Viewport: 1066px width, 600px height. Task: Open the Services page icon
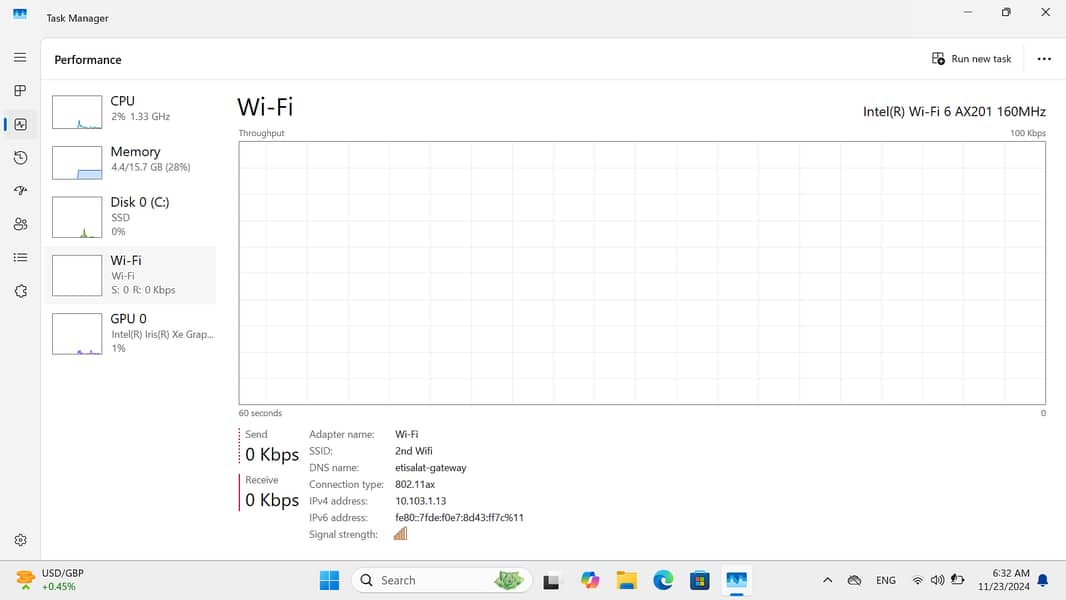[x=20, y=291]
